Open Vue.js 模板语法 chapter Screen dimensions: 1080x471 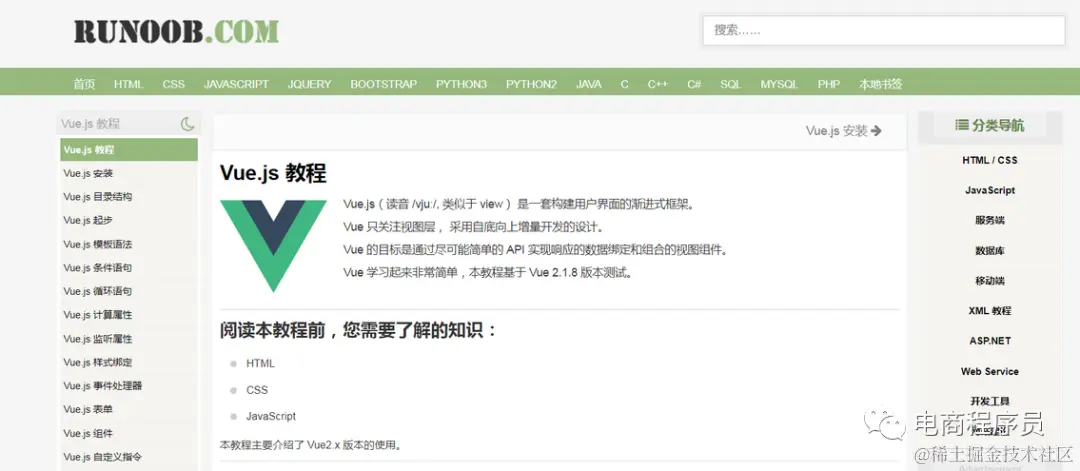point(98,244)
